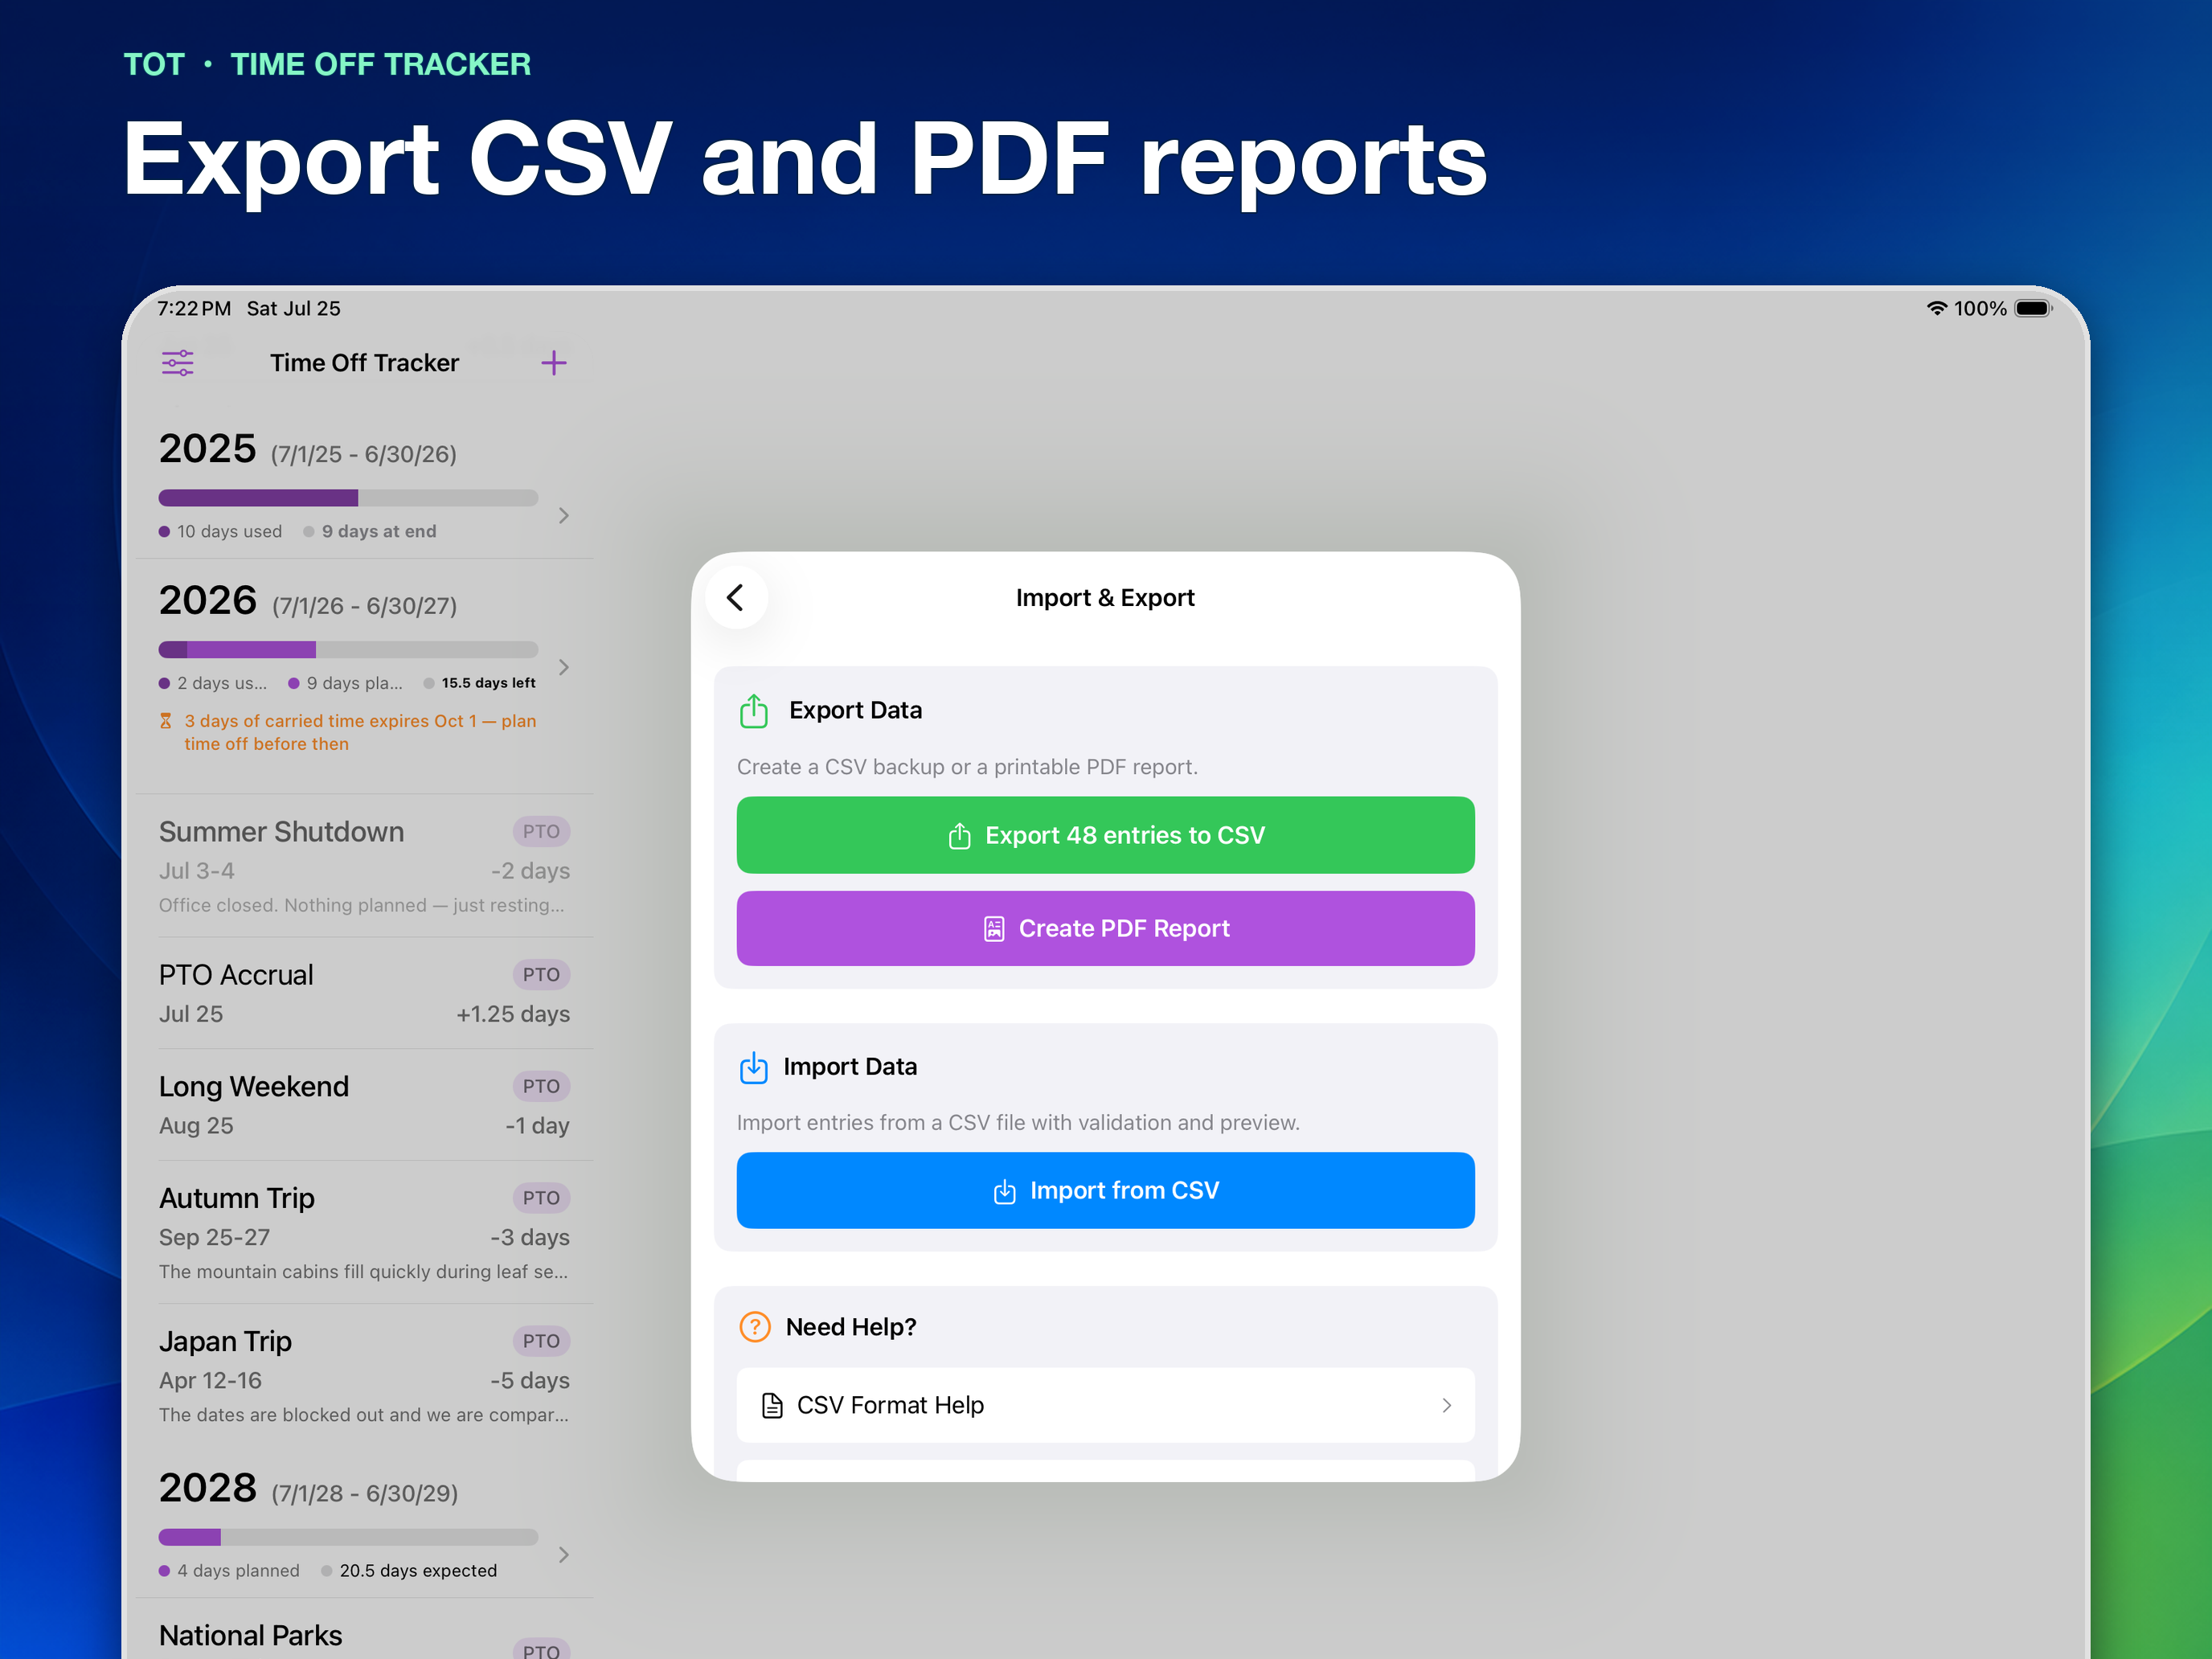
Task: Click the carried time expires warning text
Action: point(360,732)
